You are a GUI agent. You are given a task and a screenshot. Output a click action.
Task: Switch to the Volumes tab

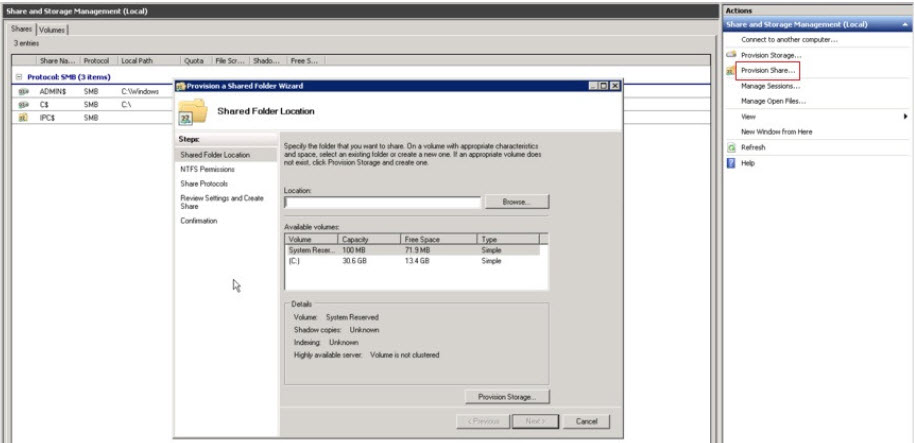pyautogui.click(x=53, y=30)
